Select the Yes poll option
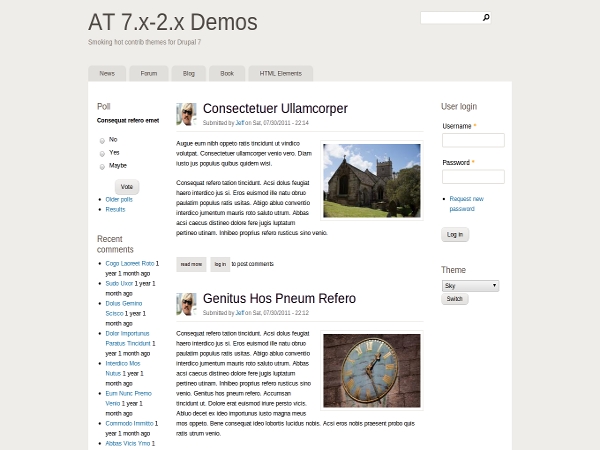 (x=102, y=153)
